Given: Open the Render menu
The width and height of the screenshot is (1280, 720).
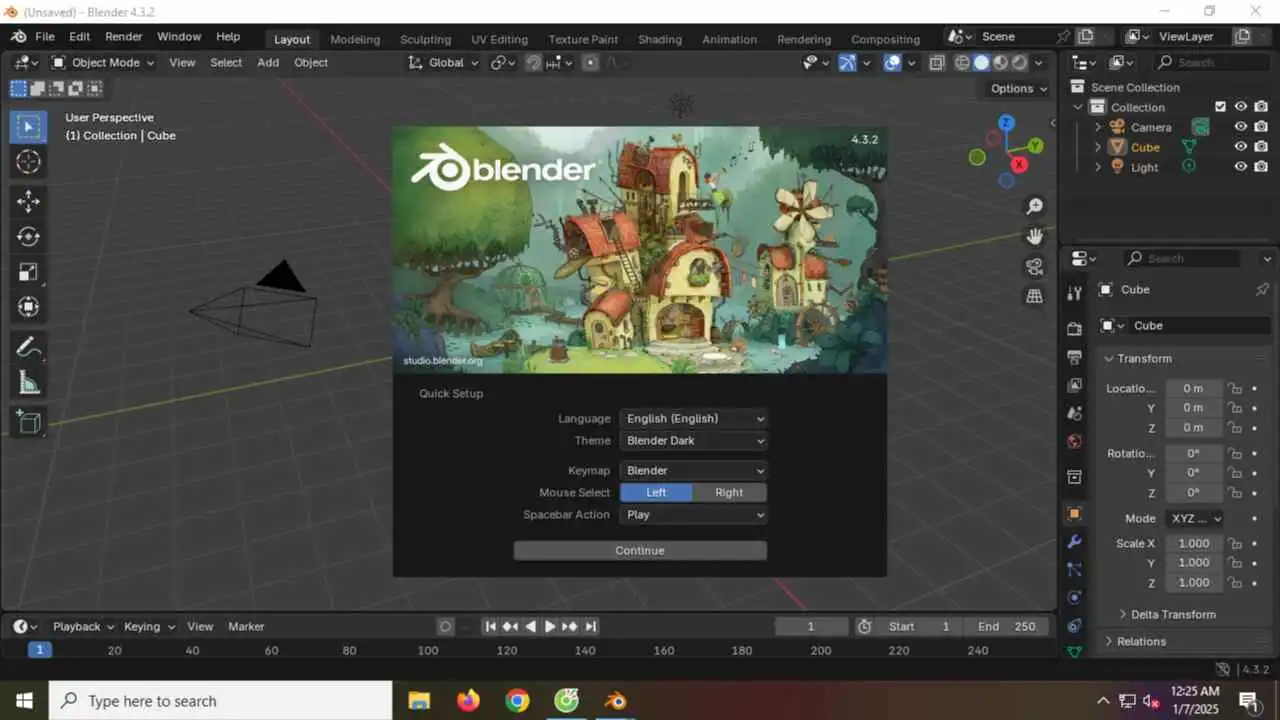Looking at the screenshot, I should 124,36.
